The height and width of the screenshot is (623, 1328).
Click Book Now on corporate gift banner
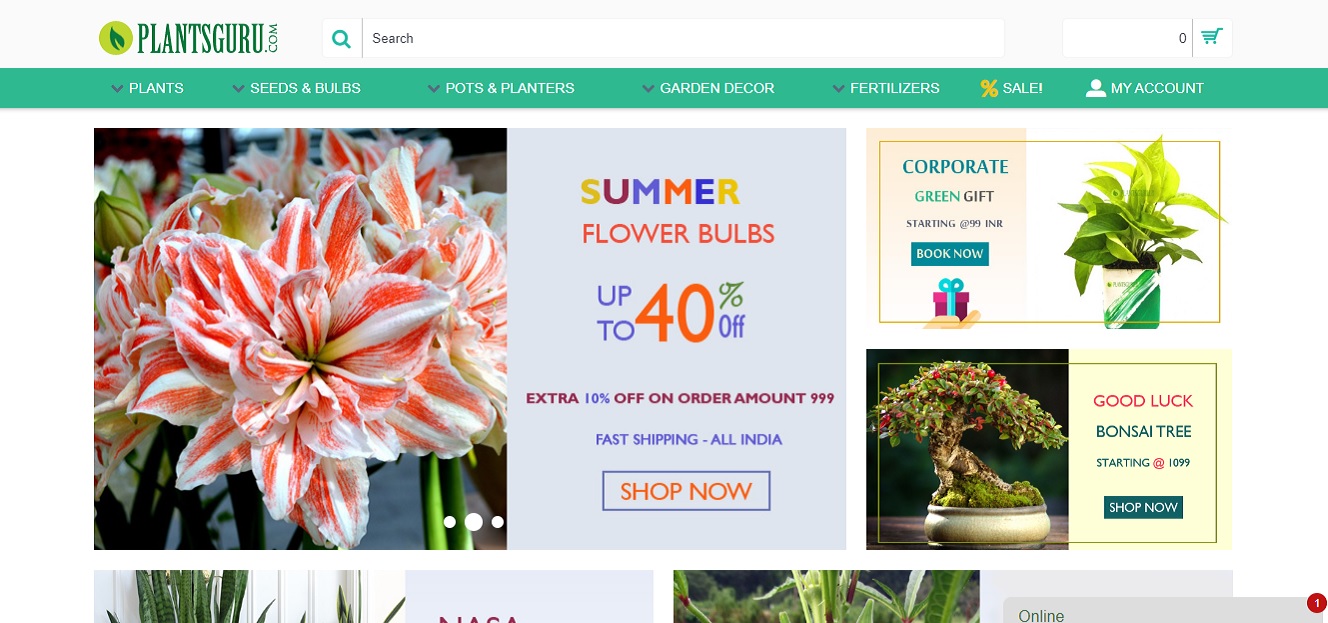pyautogui.click(x=950, y=254)
